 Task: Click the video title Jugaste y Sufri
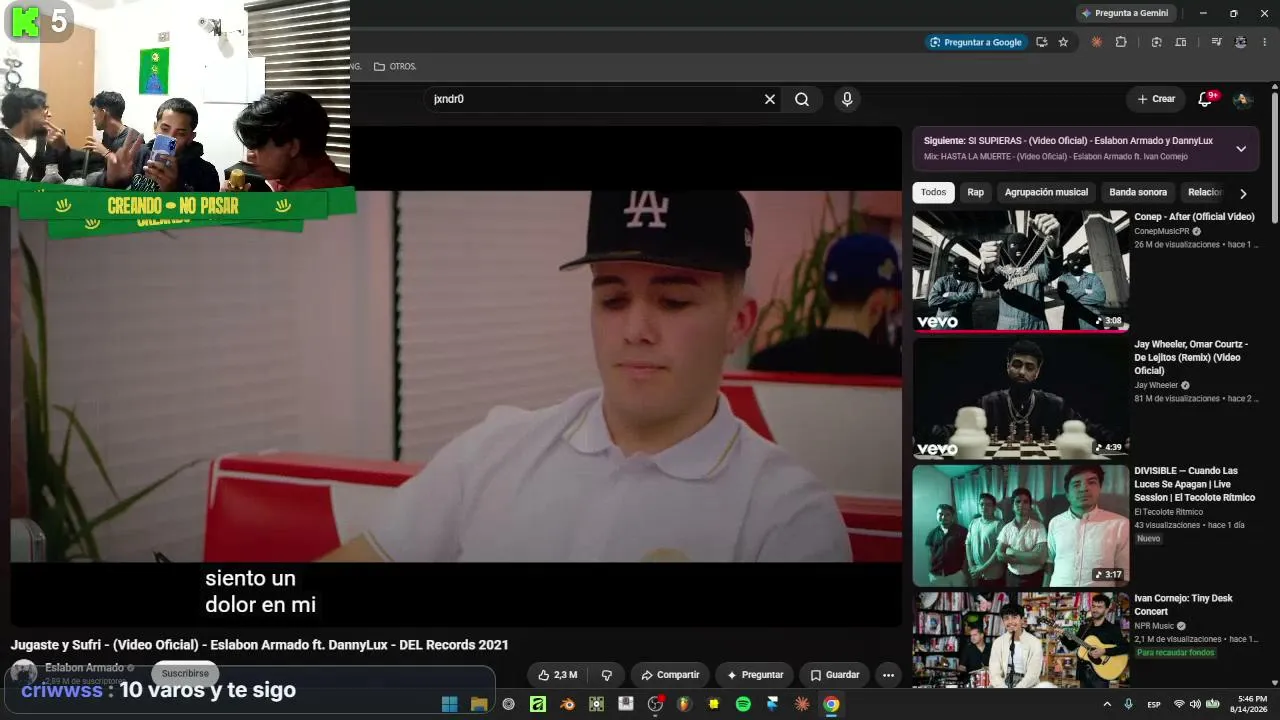pos(259,645)
